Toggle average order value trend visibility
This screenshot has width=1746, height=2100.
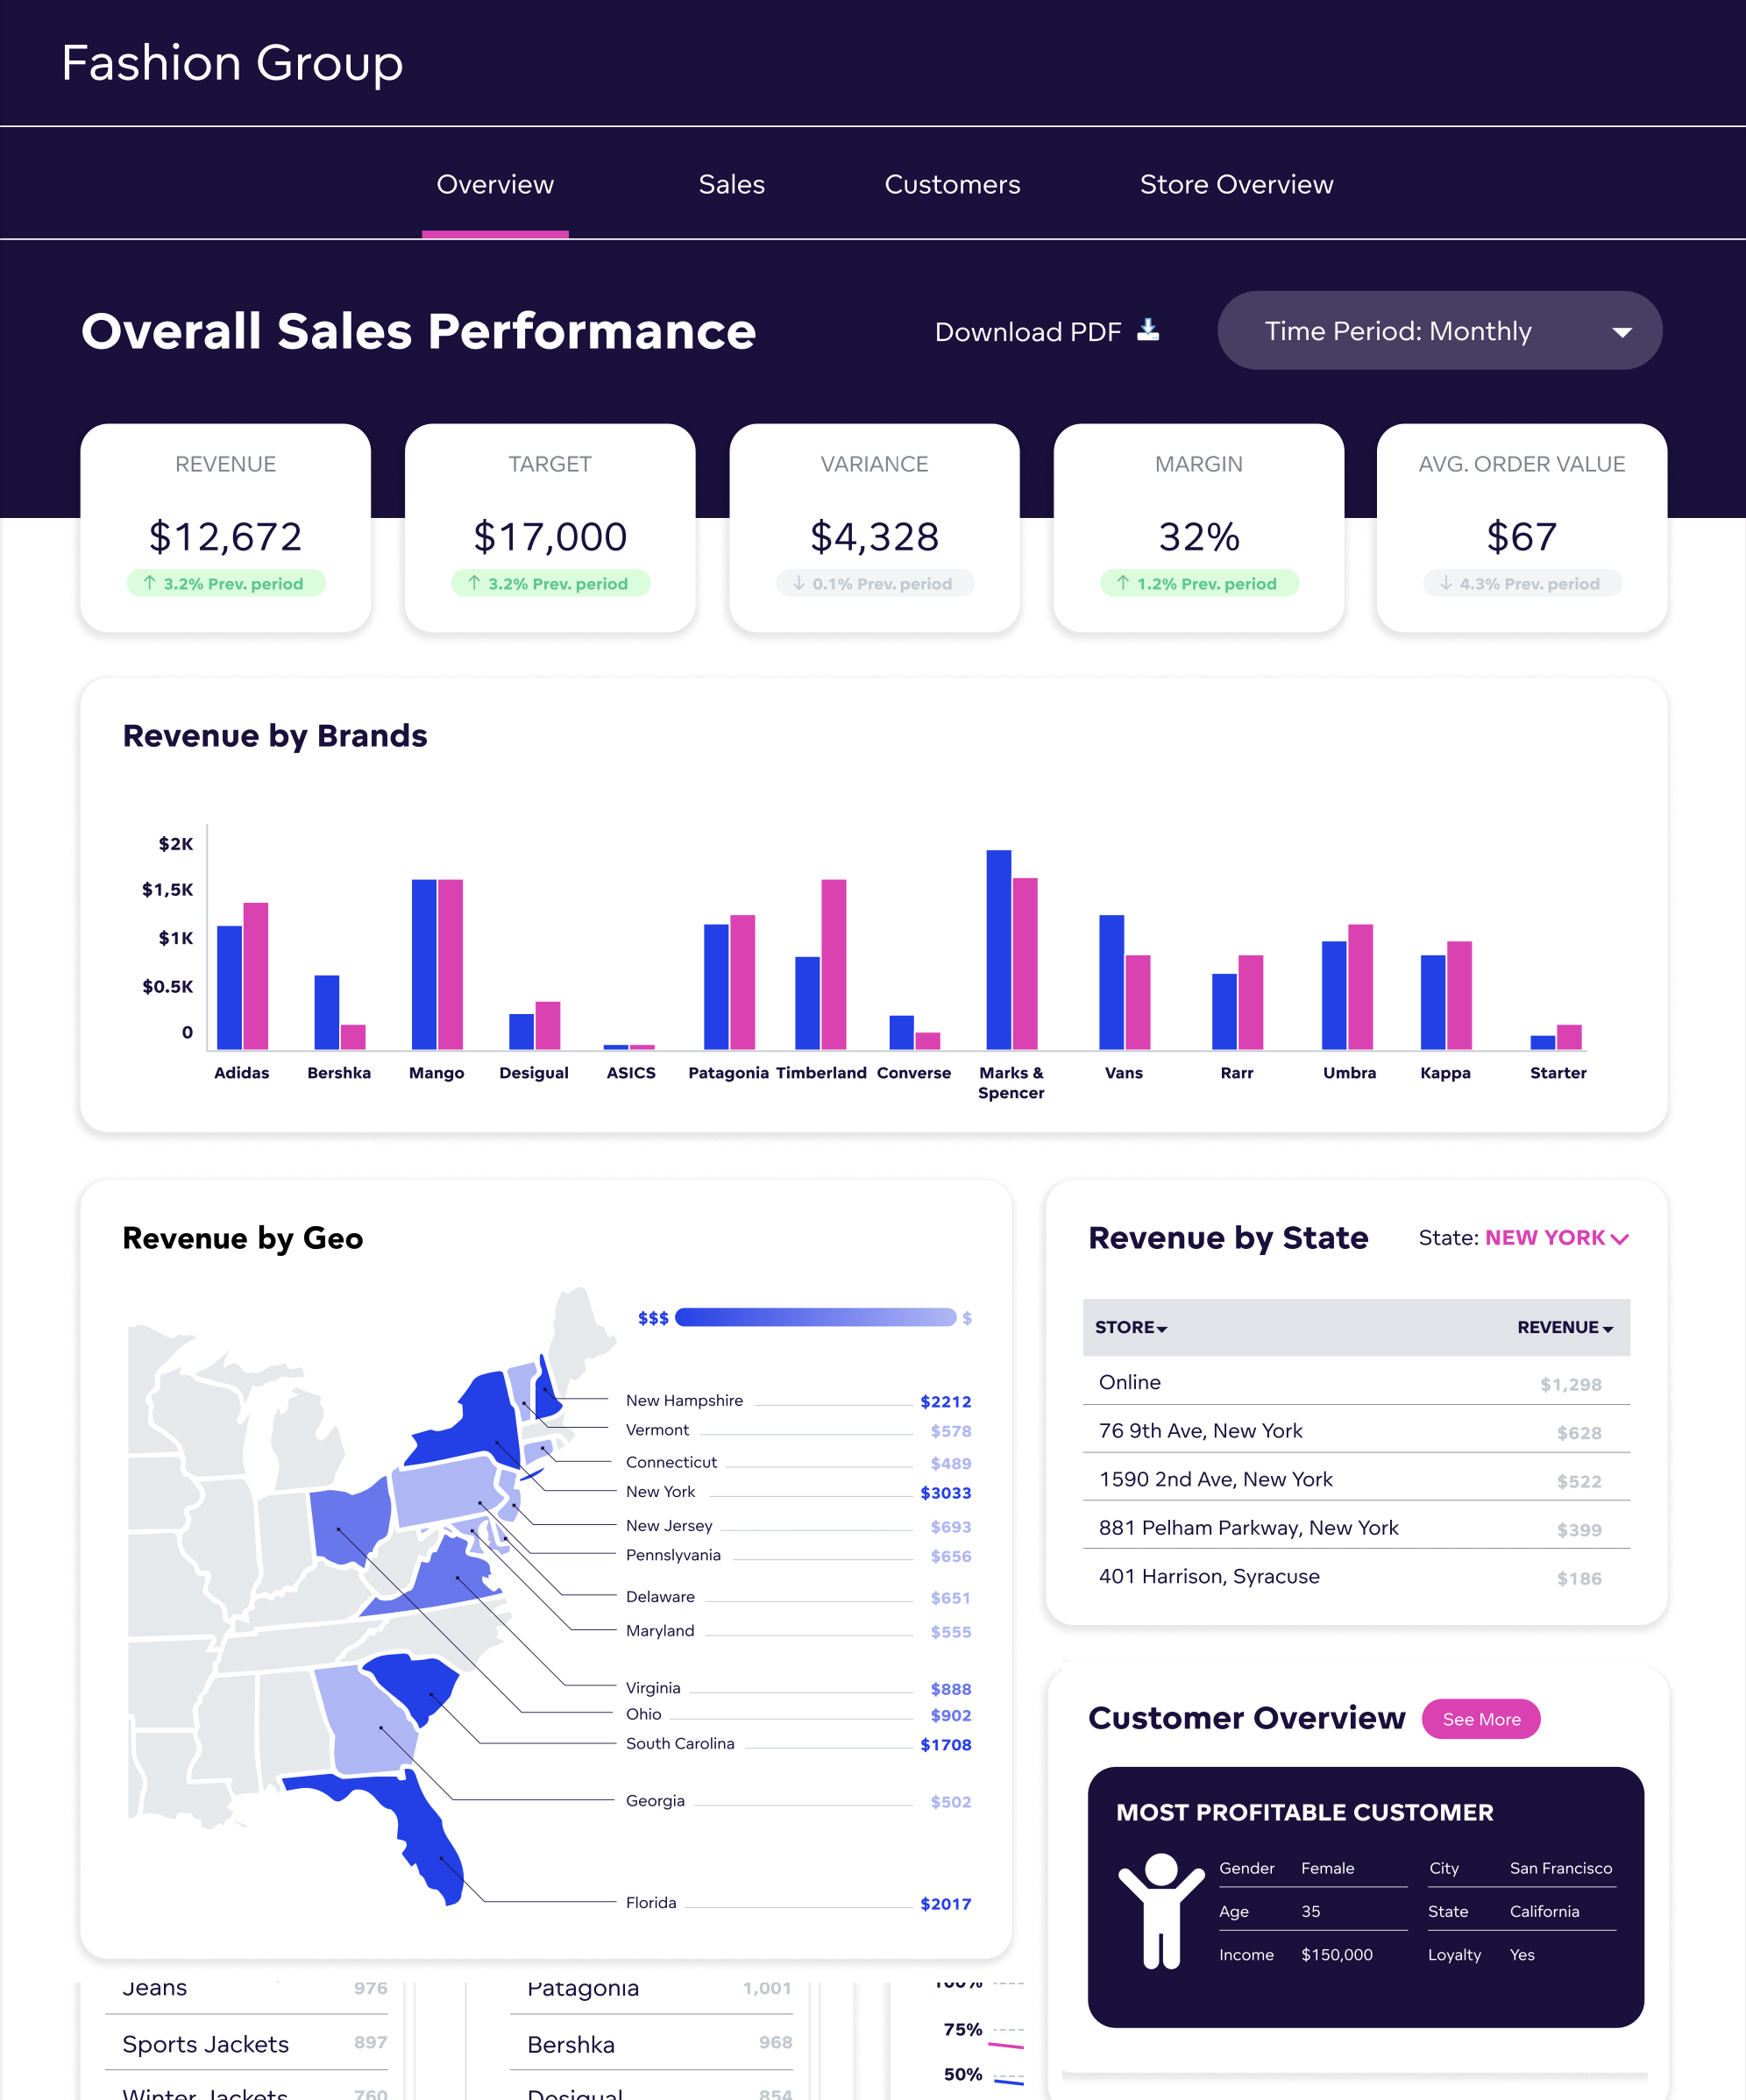click(x=1522, y=583)
